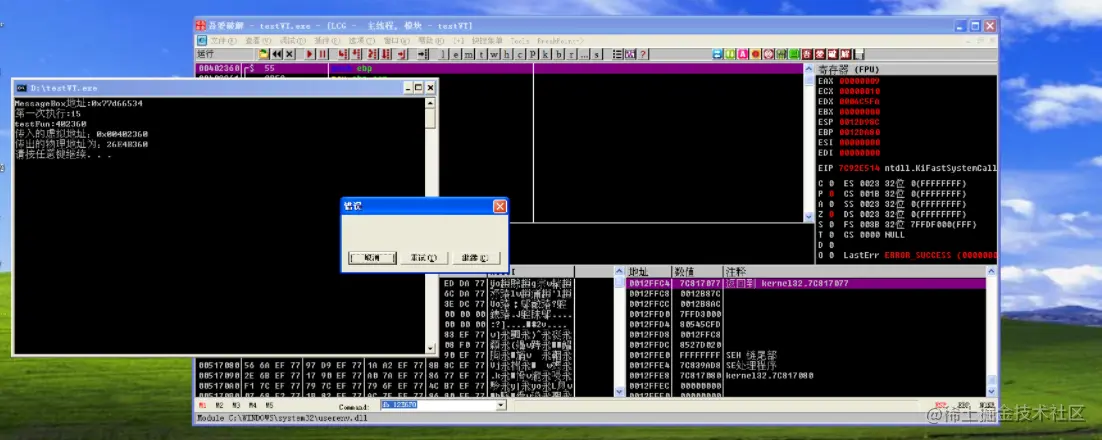Screen dimensions: 1102x440
Task: Open help with red question mark icon
Action: 642,54
